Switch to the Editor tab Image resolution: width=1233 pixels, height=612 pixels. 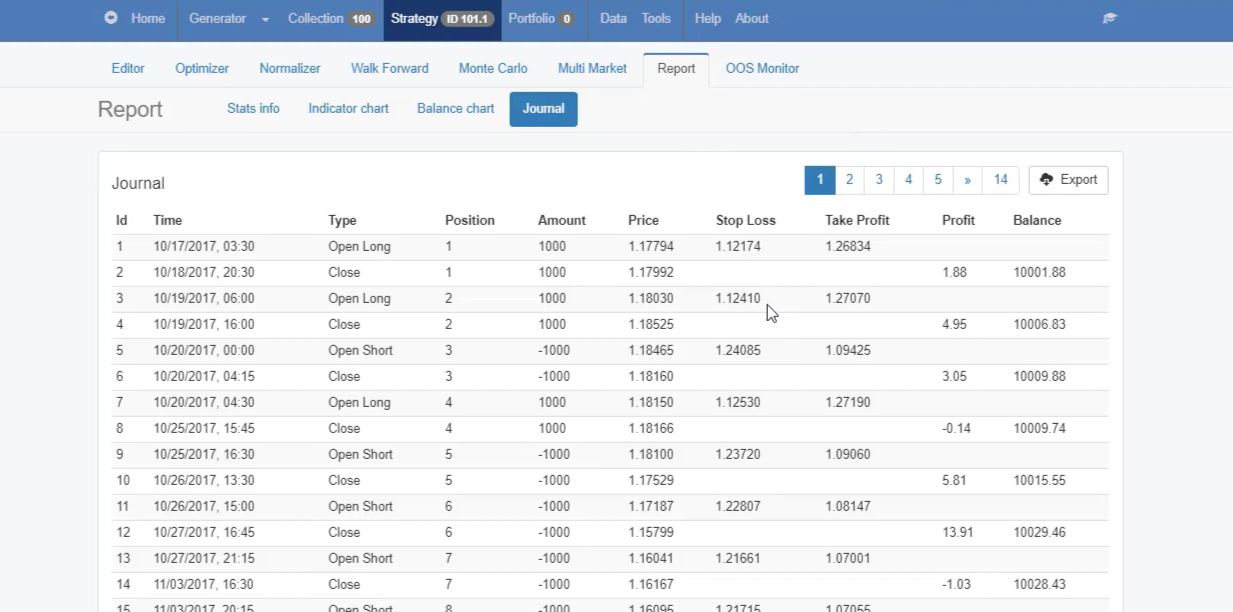(x=128, y=68)
